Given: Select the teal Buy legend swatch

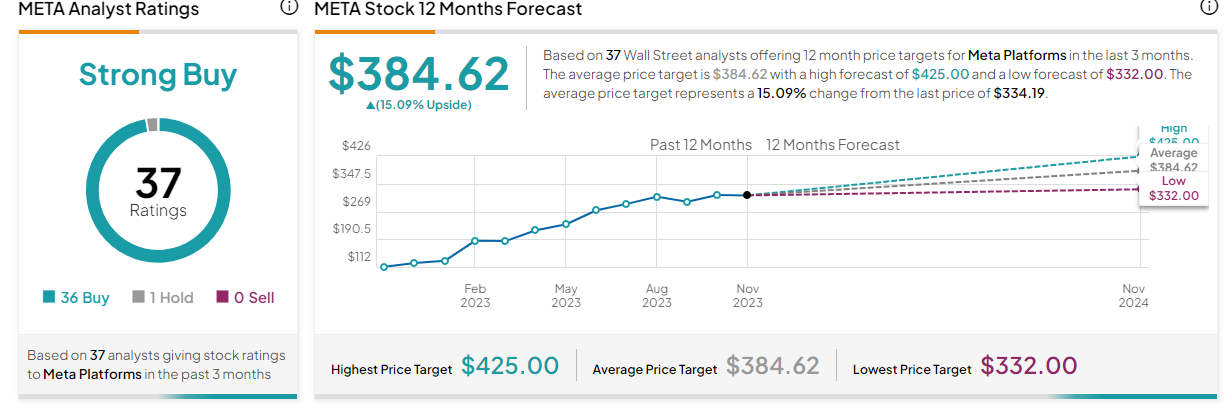Looking at the screenshot, I should point(49,297).
